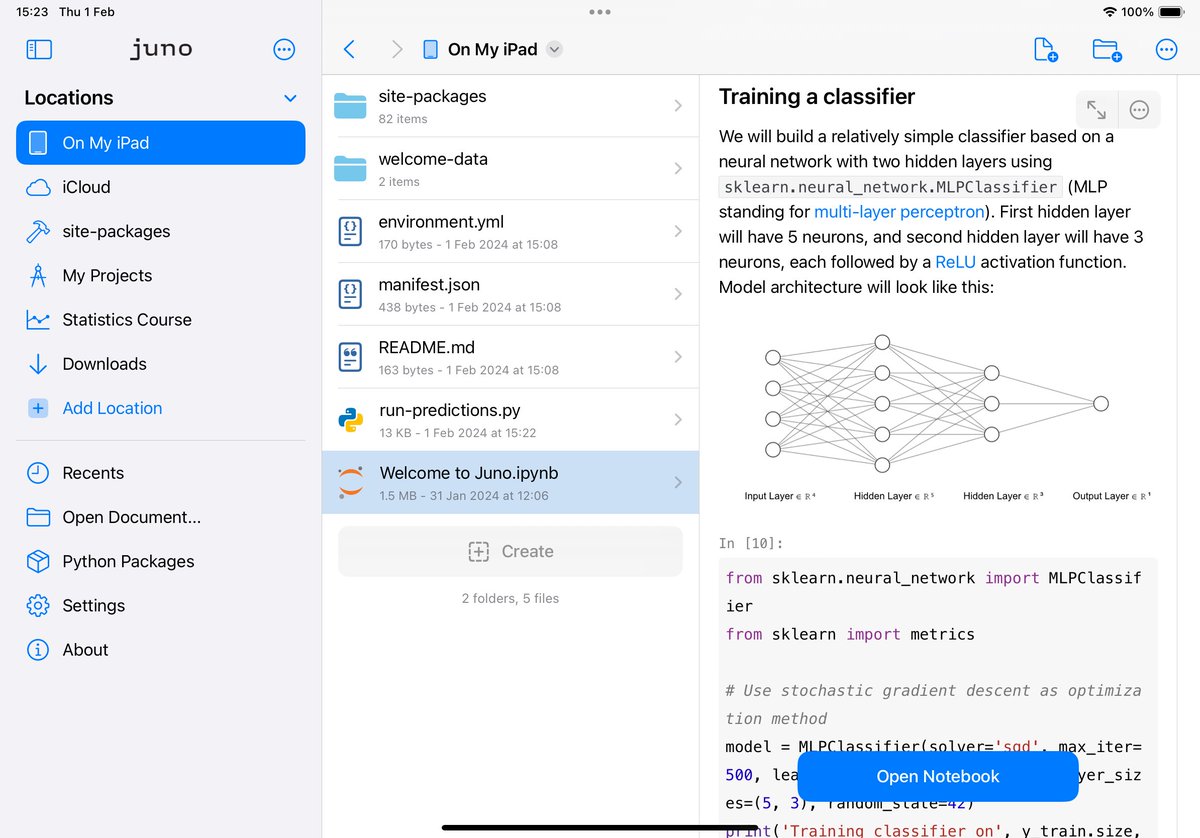
Task: Click the hammer icon for site-packages location
Action: tap(38, 231)
